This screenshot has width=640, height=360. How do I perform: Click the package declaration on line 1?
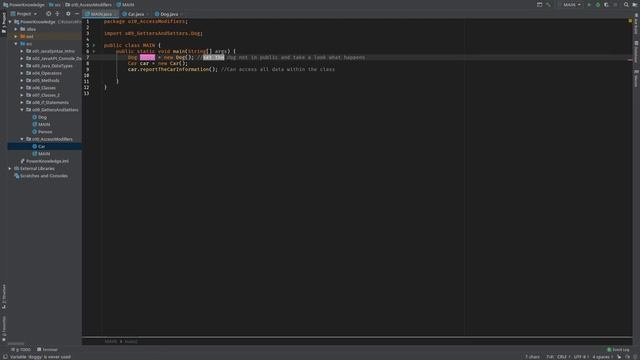[146, 21]
